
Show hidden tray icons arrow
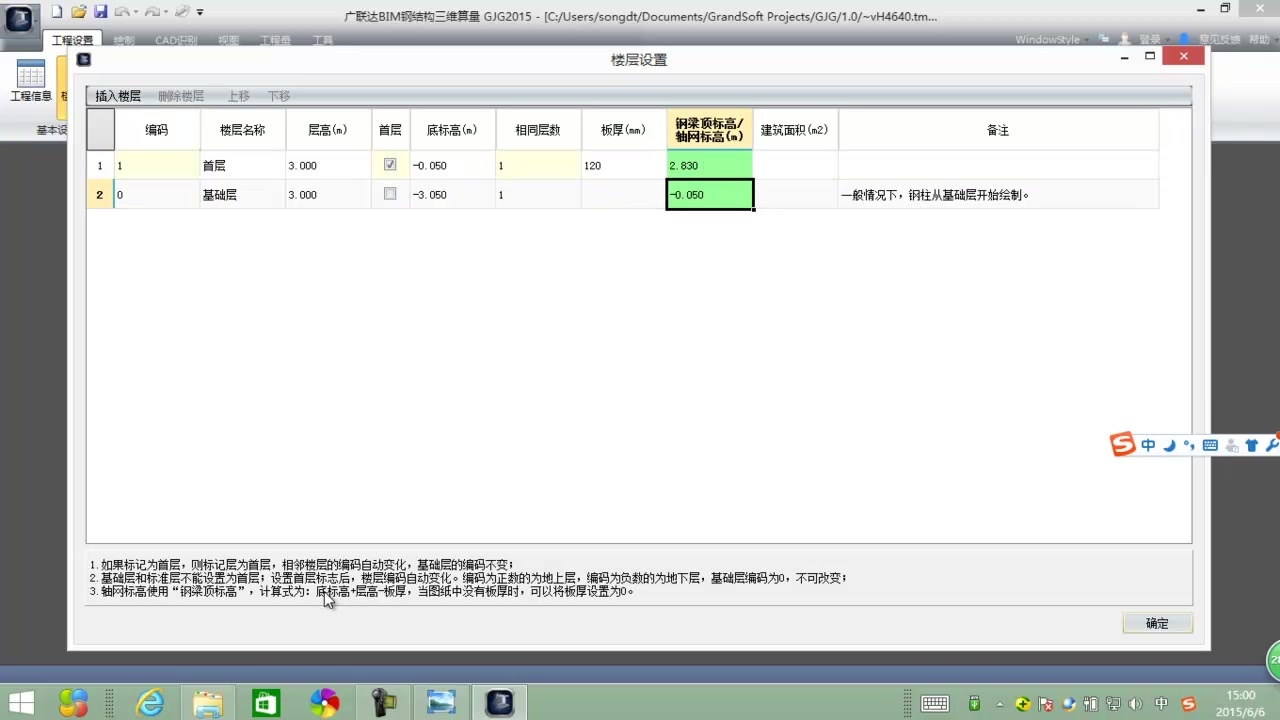[x=998, y=704]
